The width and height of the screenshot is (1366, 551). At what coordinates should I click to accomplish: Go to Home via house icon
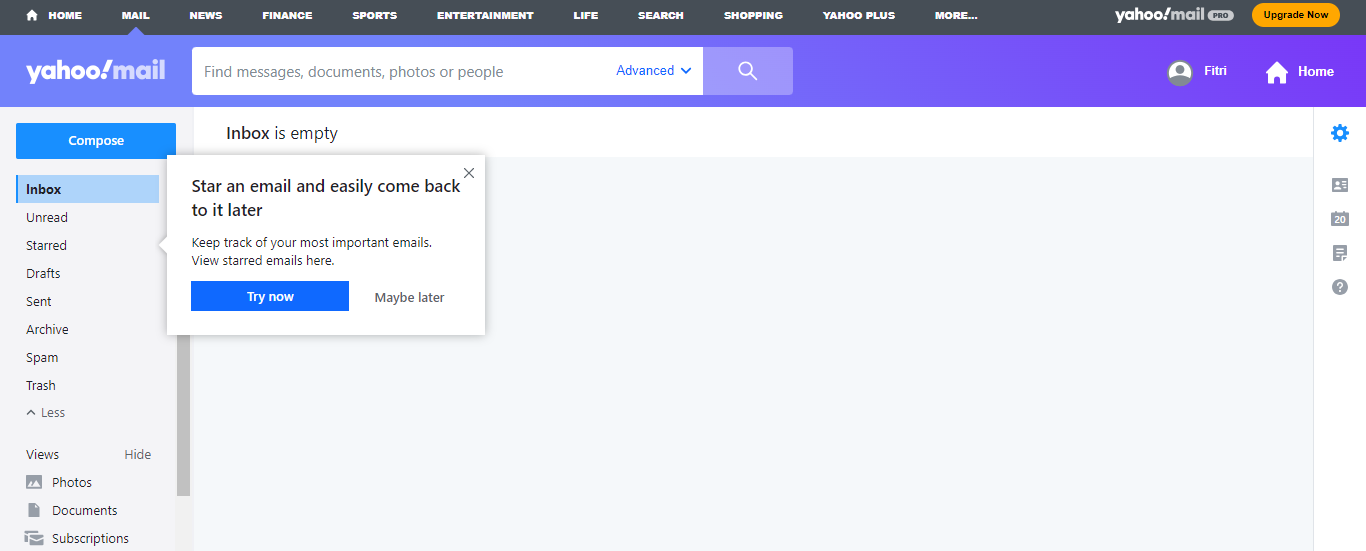(1277, 72)
